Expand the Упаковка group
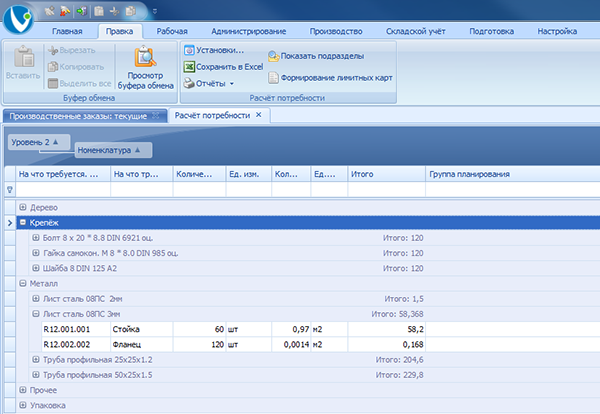This screenshot has width=600, height=414. tap(23, 405)
